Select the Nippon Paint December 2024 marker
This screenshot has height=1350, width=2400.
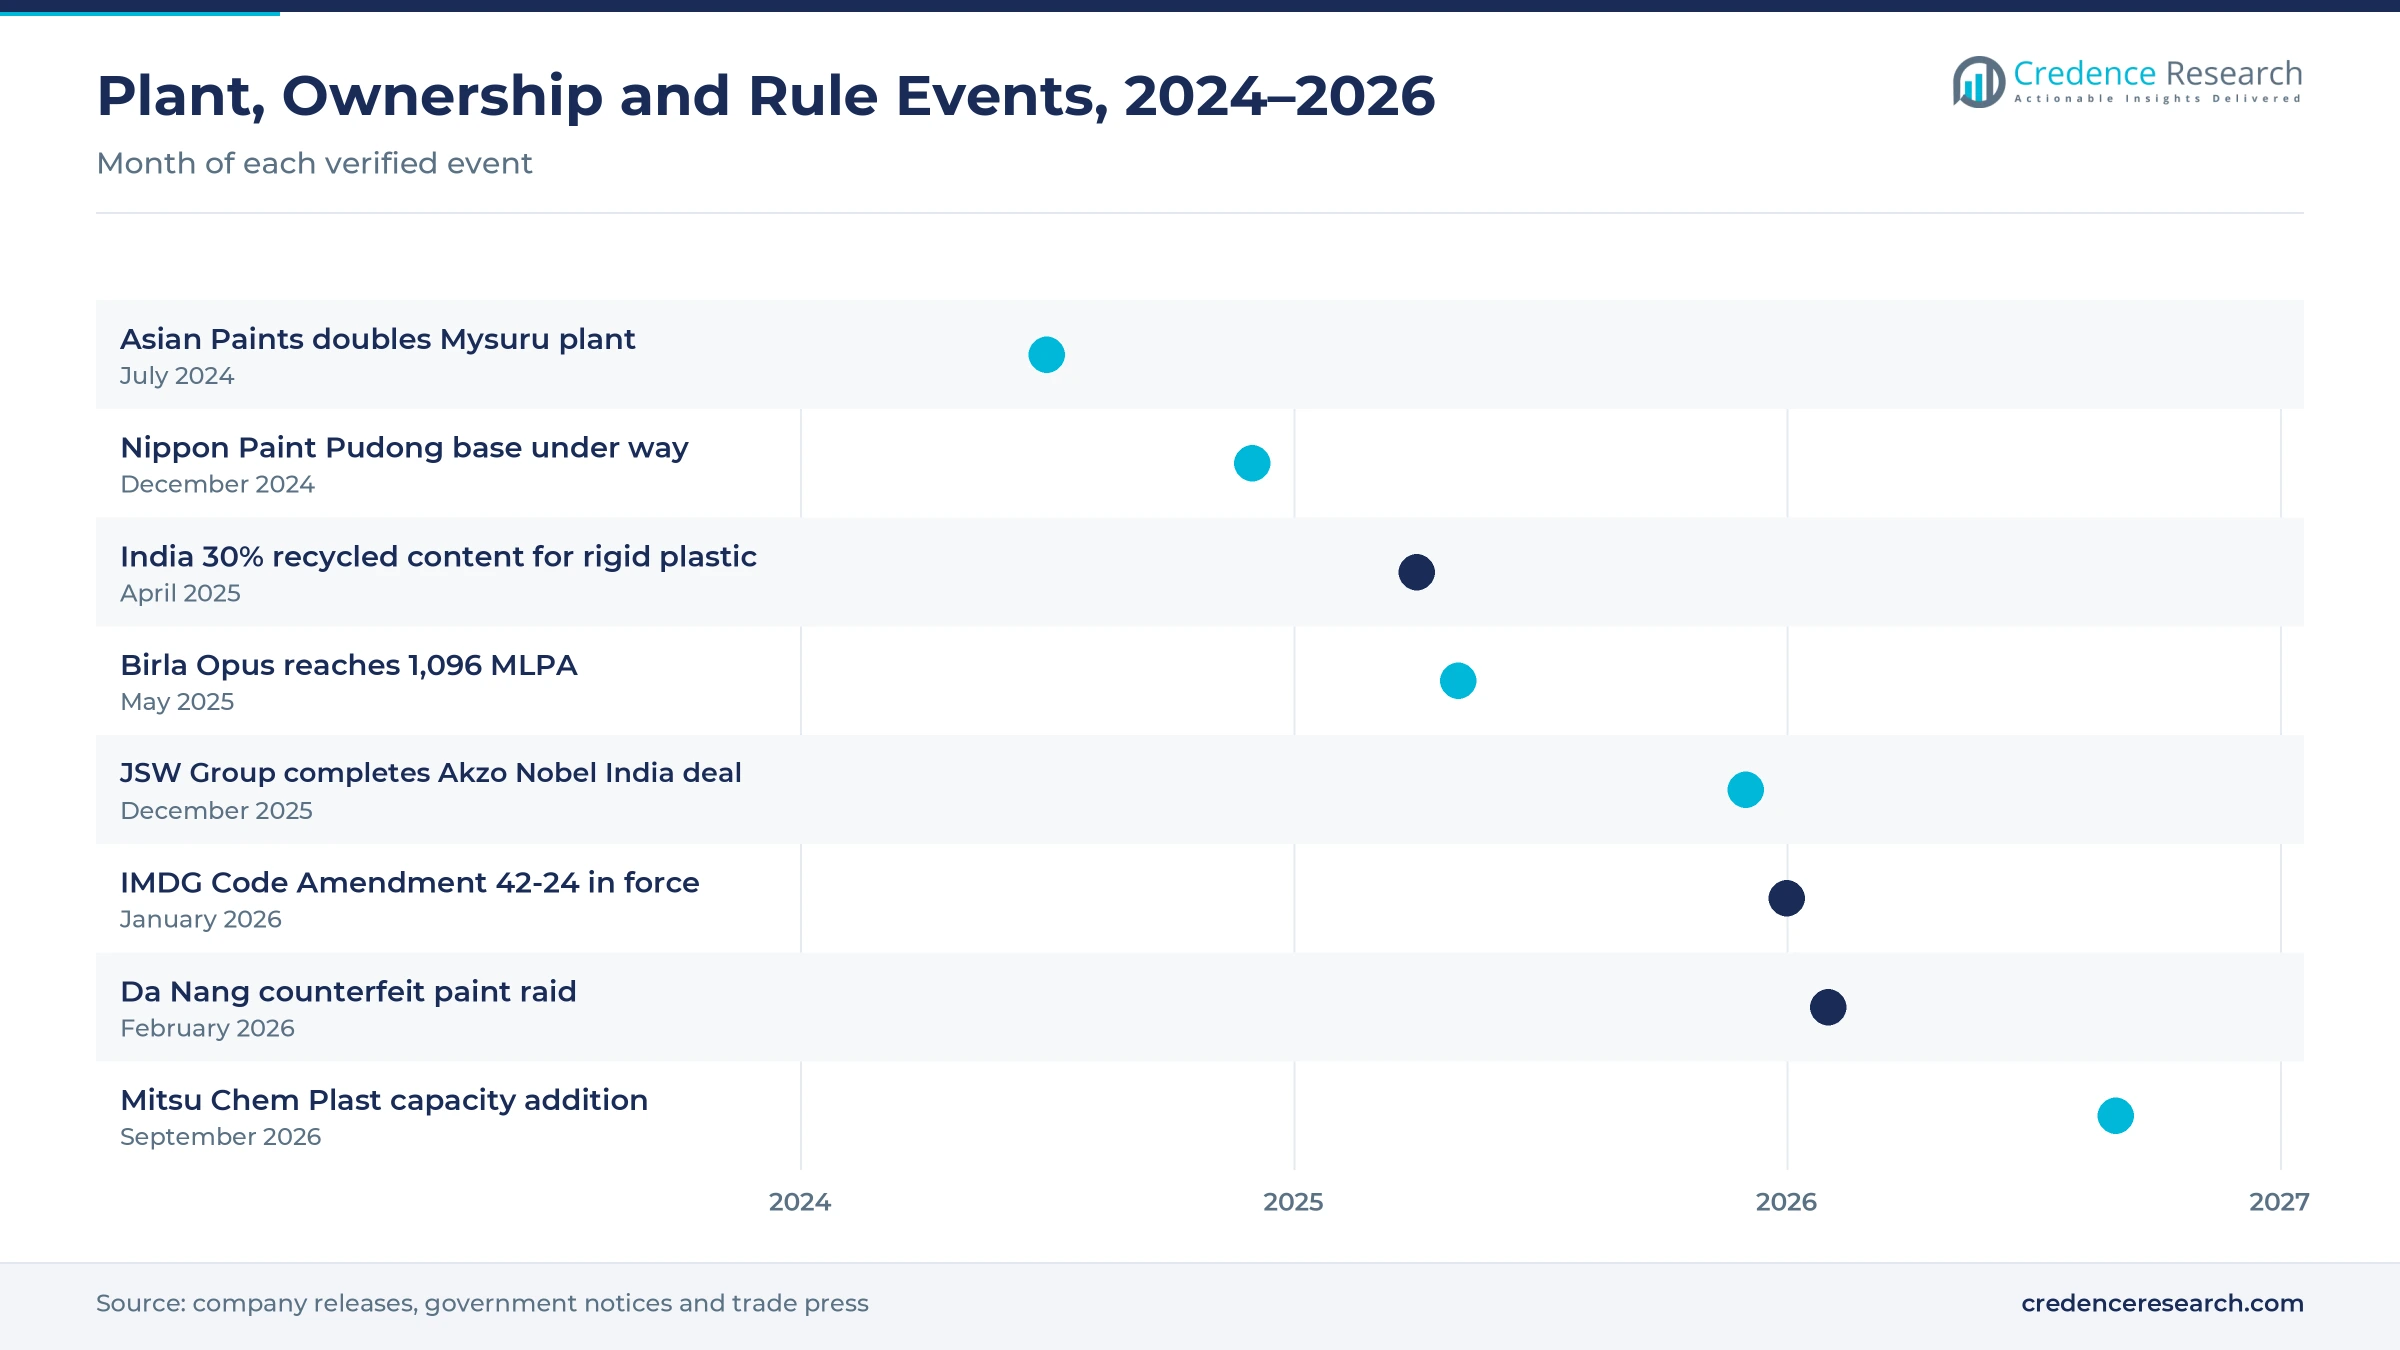click(1252, 463)
